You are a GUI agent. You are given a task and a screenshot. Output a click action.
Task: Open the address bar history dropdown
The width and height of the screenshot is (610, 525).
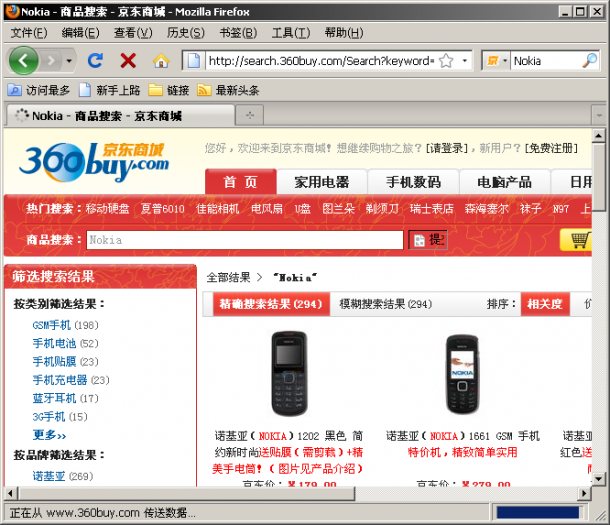coord(465,61)
